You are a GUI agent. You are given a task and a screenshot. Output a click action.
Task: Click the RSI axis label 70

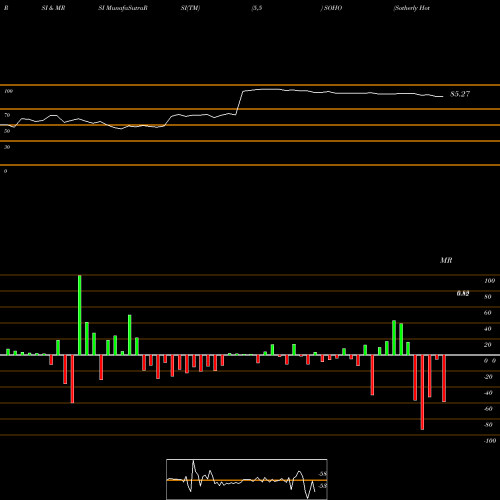pos(7,115)
